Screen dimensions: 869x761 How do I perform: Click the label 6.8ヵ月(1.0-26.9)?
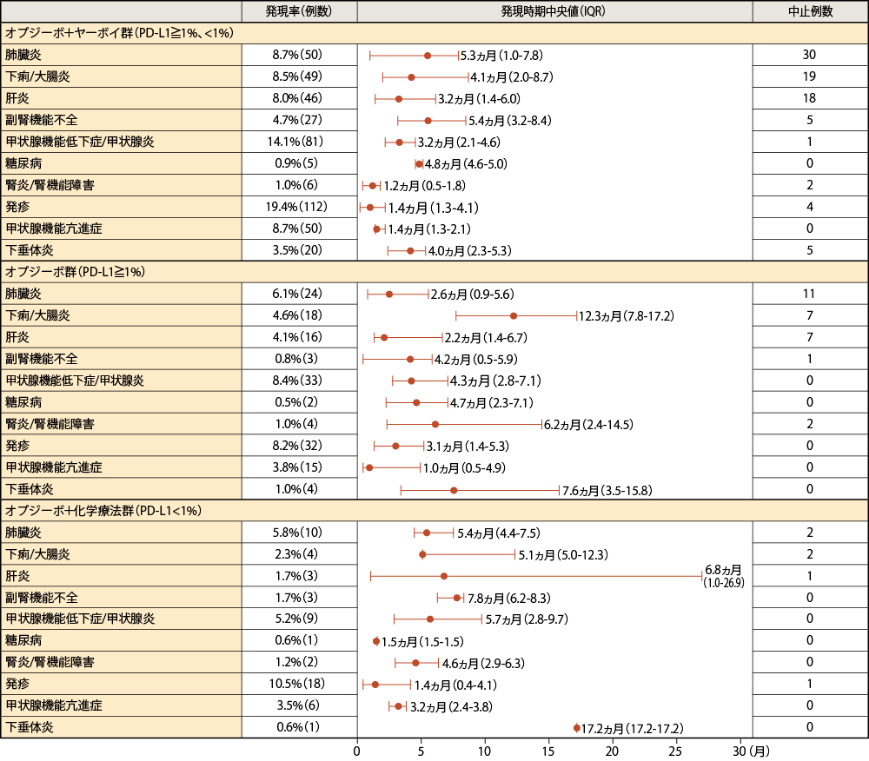pyautogui.click(x=724, y=576)
